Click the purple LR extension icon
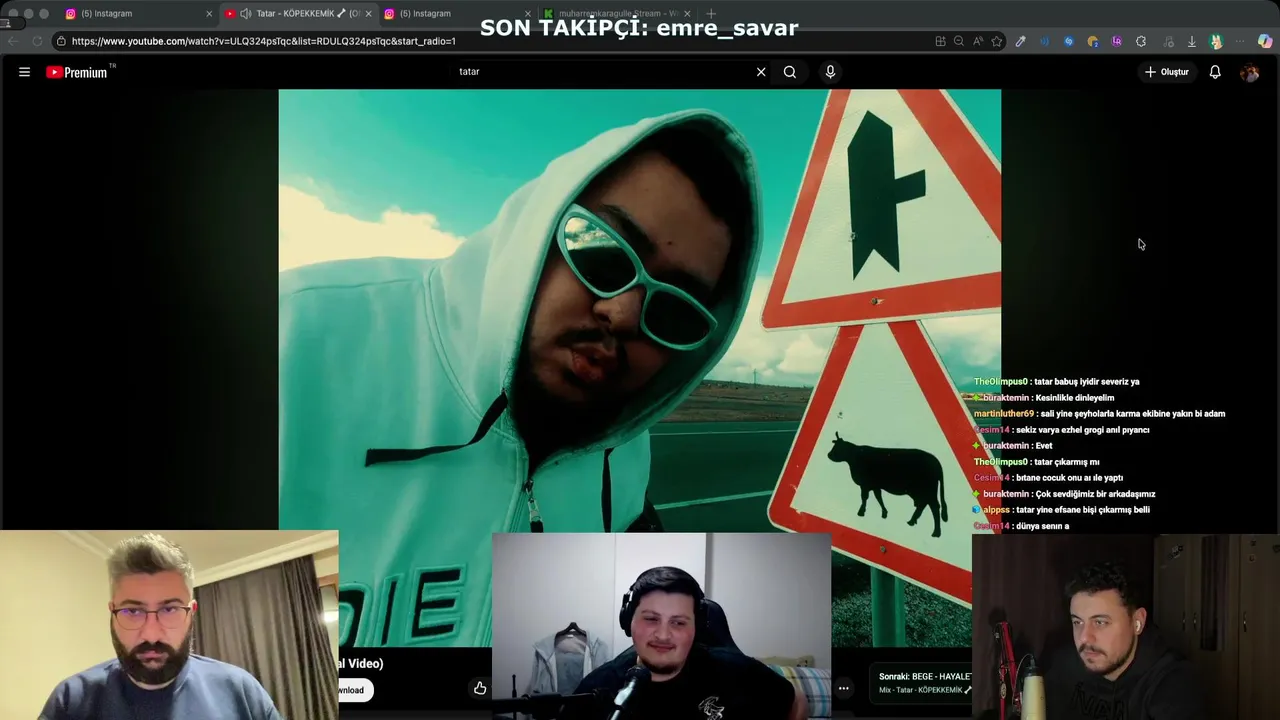The image size is (1280, 720). [1116, 41]
